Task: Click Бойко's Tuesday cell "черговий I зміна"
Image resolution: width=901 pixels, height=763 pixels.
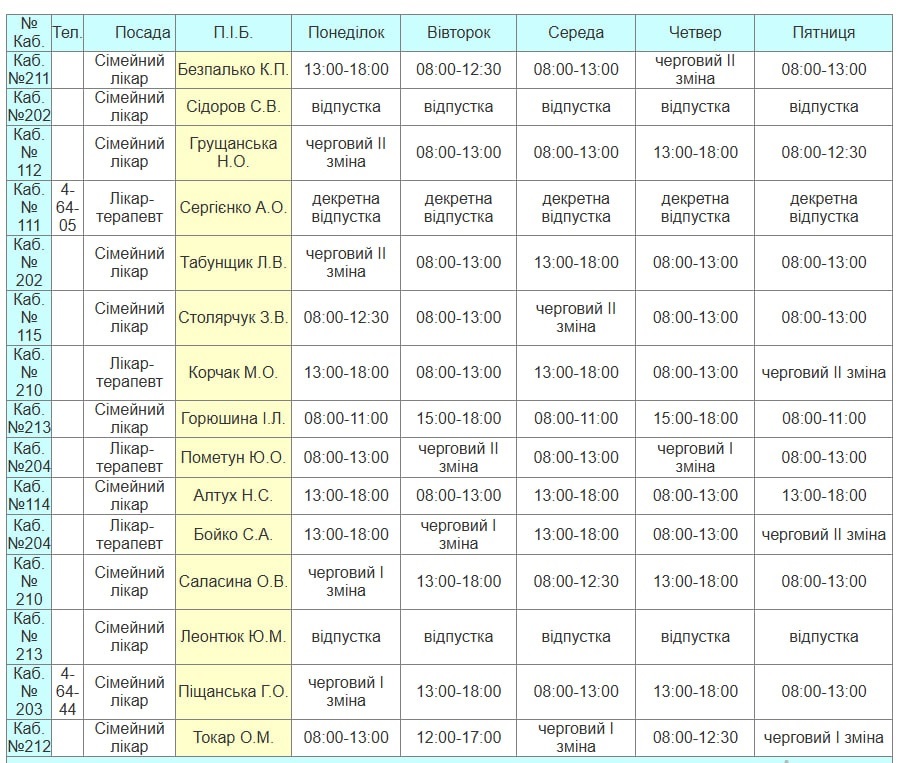Action: pyautogui.click(x=459, y=534)
